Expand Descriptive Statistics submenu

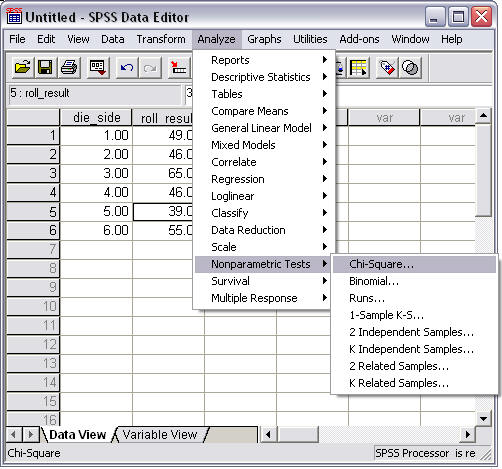(x=264, y=77)
